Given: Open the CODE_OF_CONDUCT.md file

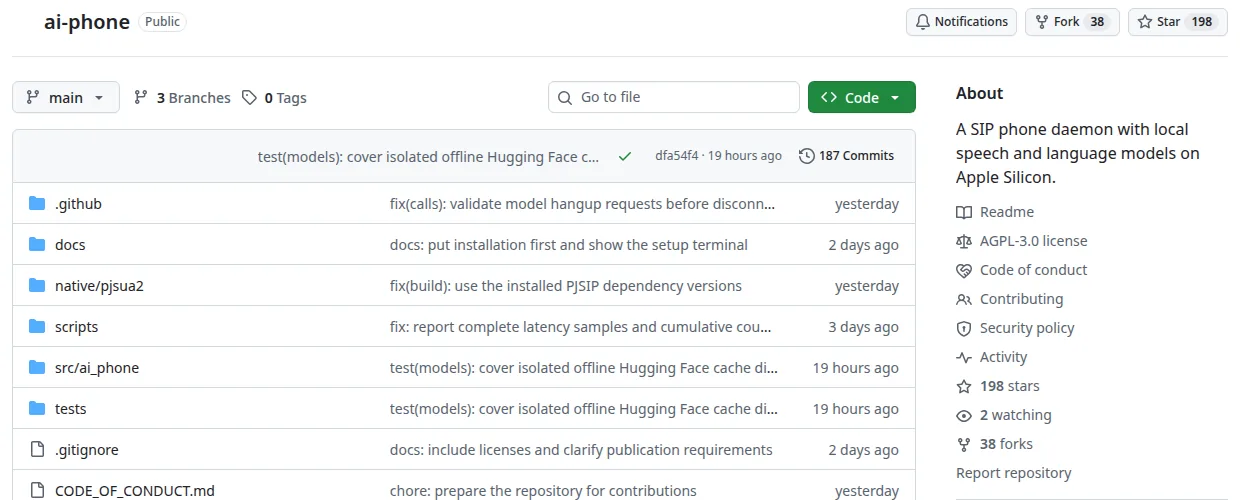Looking at the screenshot, I should pyautogui.click(x=135, y=491).
